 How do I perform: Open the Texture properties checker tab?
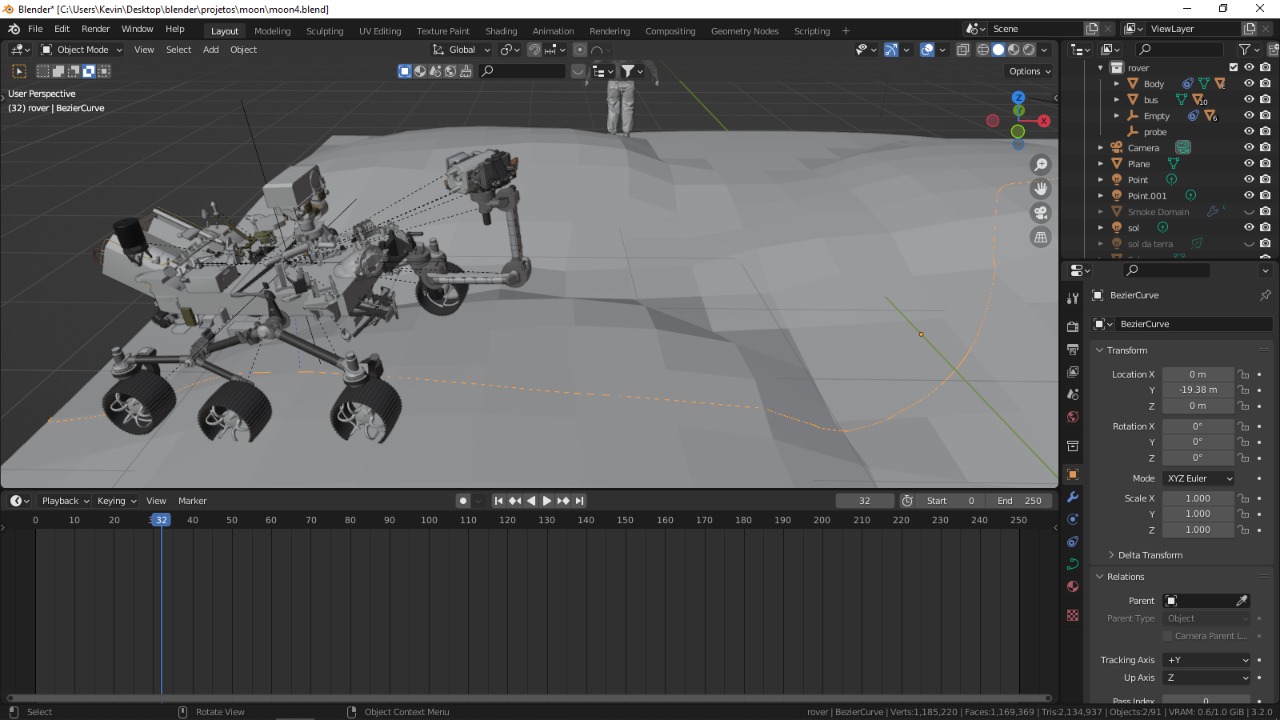(1073, 615)
